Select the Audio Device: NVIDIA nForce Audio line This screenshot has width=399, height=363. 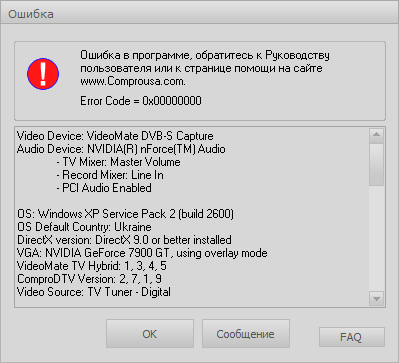(121, 149)
